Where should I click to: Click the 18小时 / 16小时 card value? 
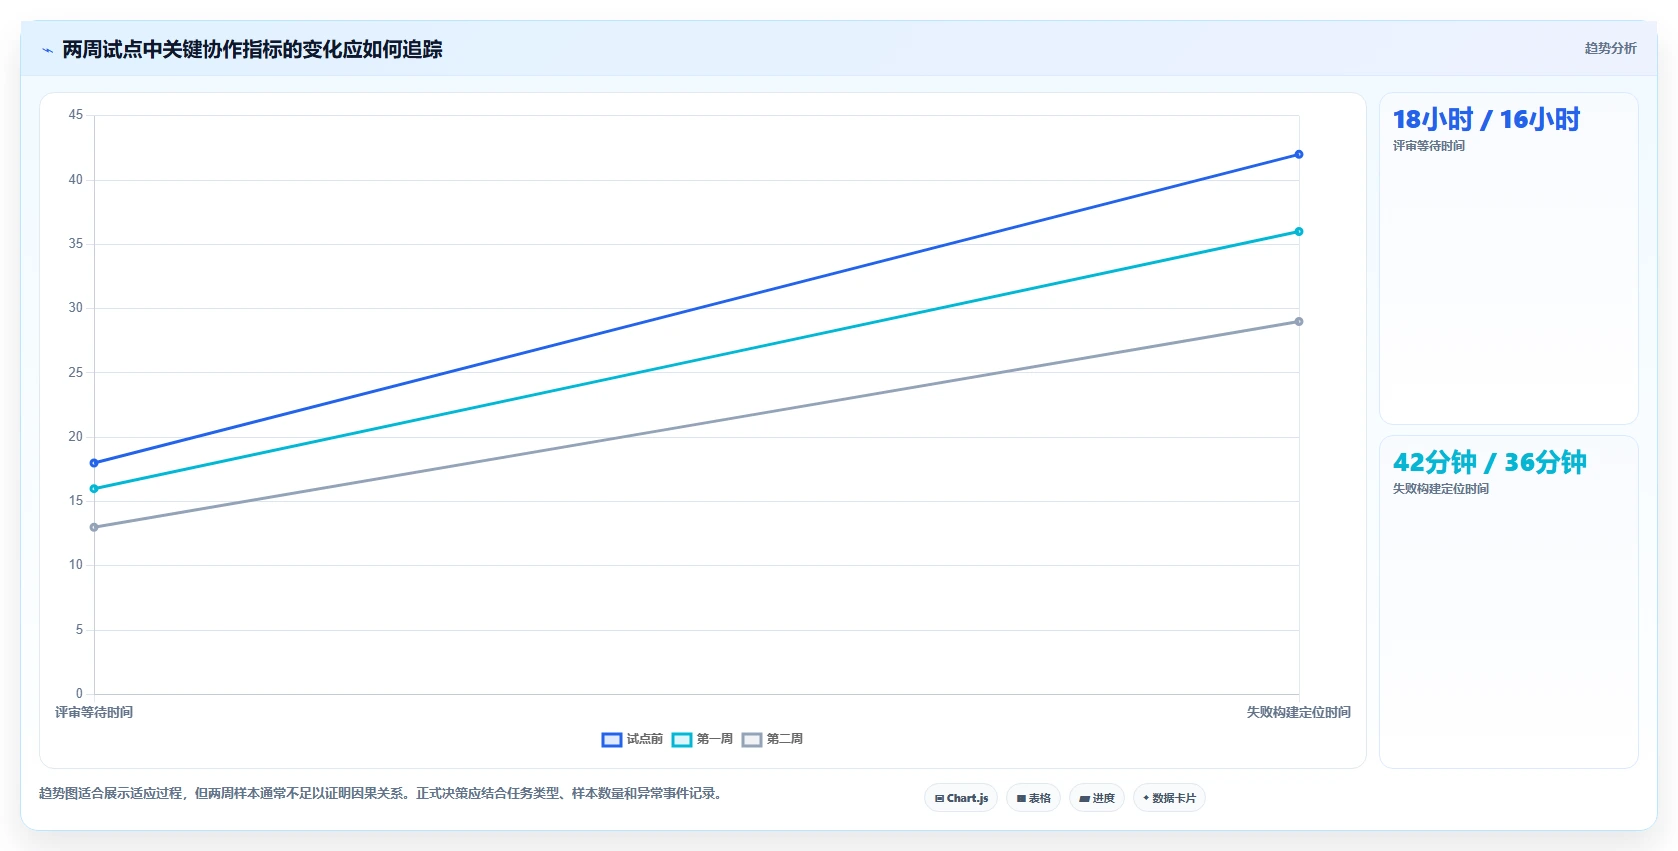pos(1486,120)
